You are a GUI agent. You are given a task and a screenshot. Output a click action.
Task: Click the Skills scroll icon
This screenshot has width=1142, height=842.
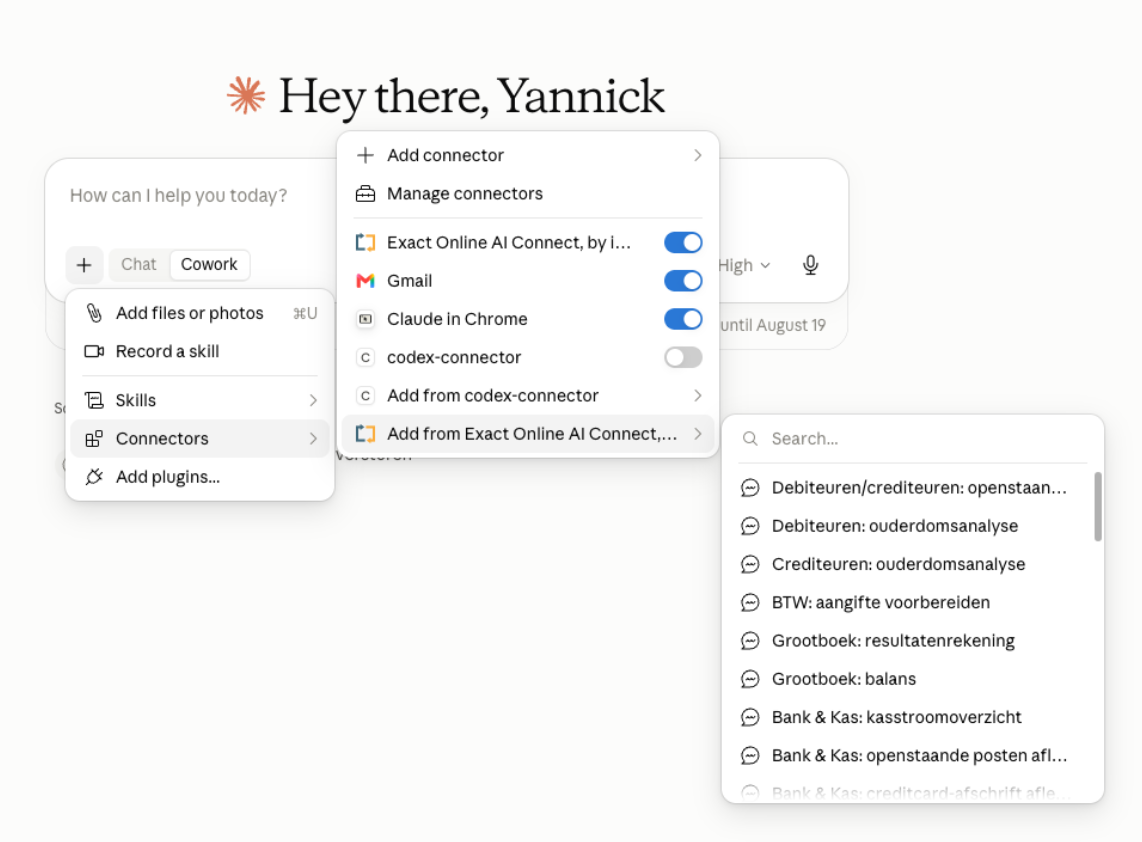click(x=94, y=400)
